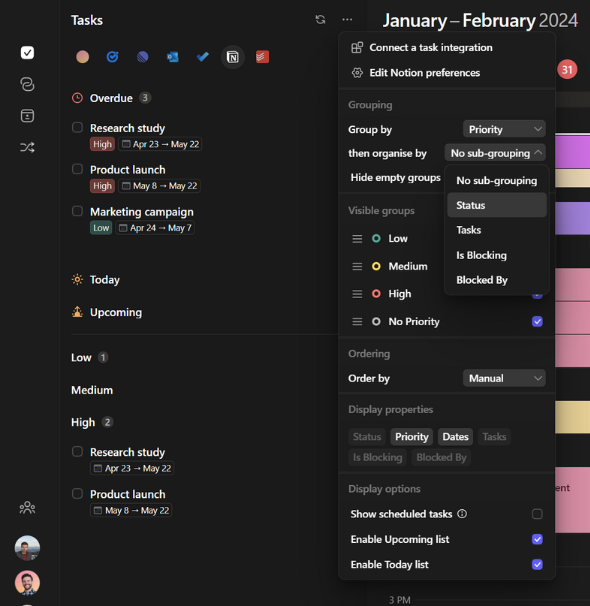The width and height of the screenshot is (590, 606).
Task: Select the Todoist red integration icon
Action: pyautogui.click(x=262, y=57)
